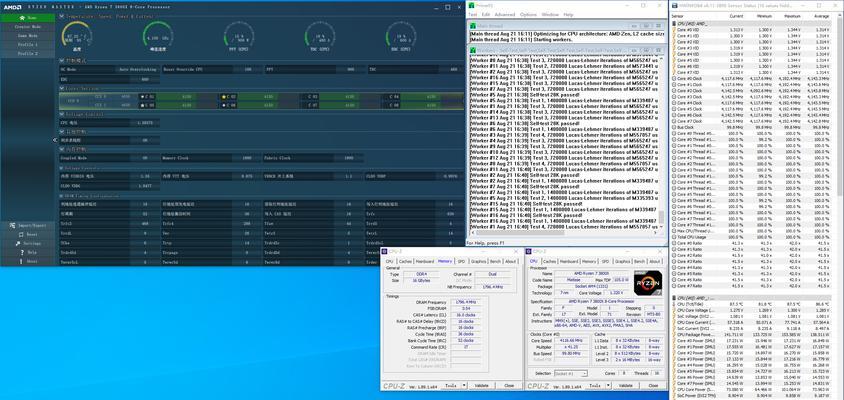The image size is (844, 400).
Task: Click the C 04 core speed bar
Action: pos(421,97)
